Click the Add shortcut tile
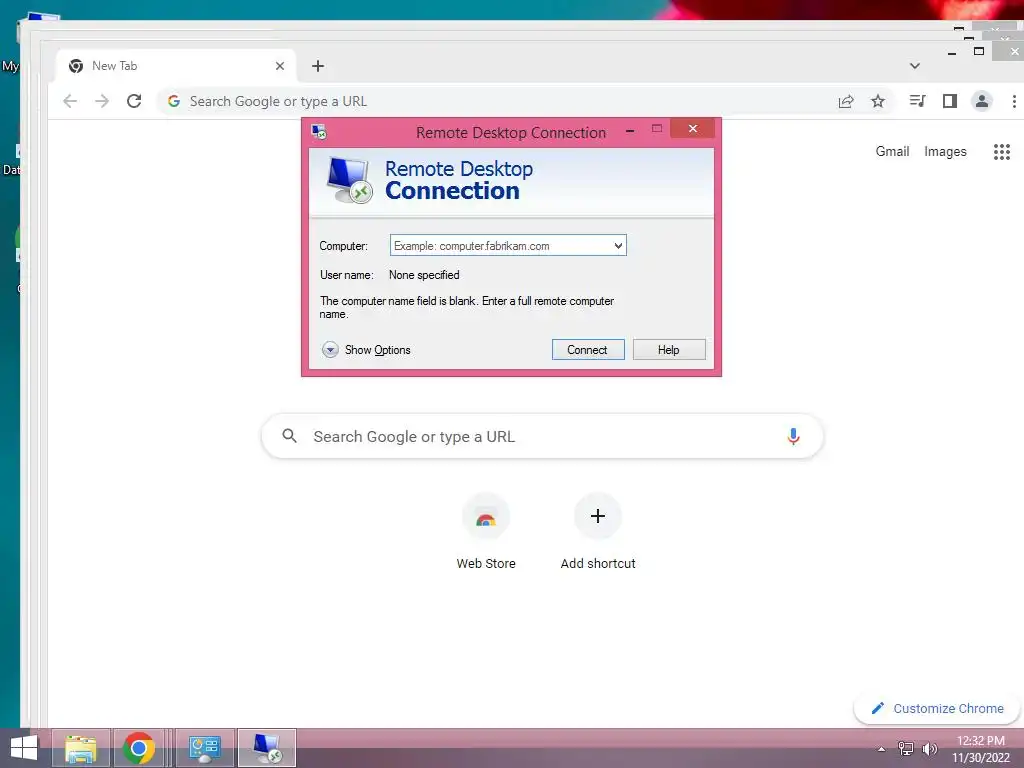Image resolution: width=1024 pixels, height=768 pixels. (598, 532)
